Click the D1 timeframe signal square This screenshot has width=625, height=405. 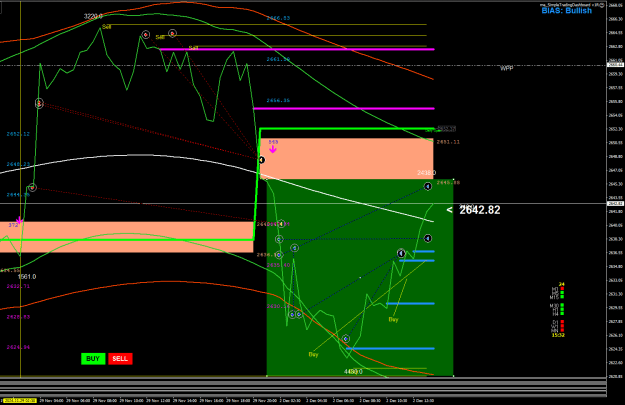point(562,321)
